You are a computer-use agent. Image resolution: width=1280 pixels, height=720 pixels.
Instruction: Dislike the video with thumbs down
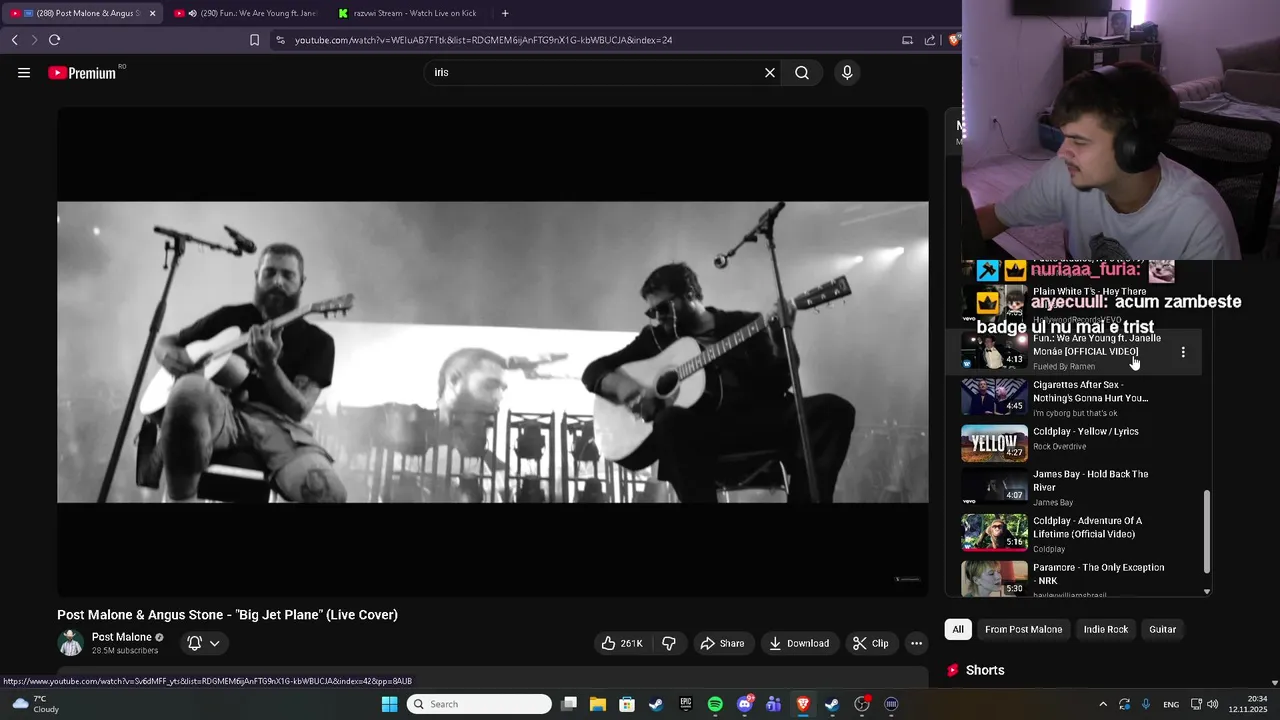point(669,643)
